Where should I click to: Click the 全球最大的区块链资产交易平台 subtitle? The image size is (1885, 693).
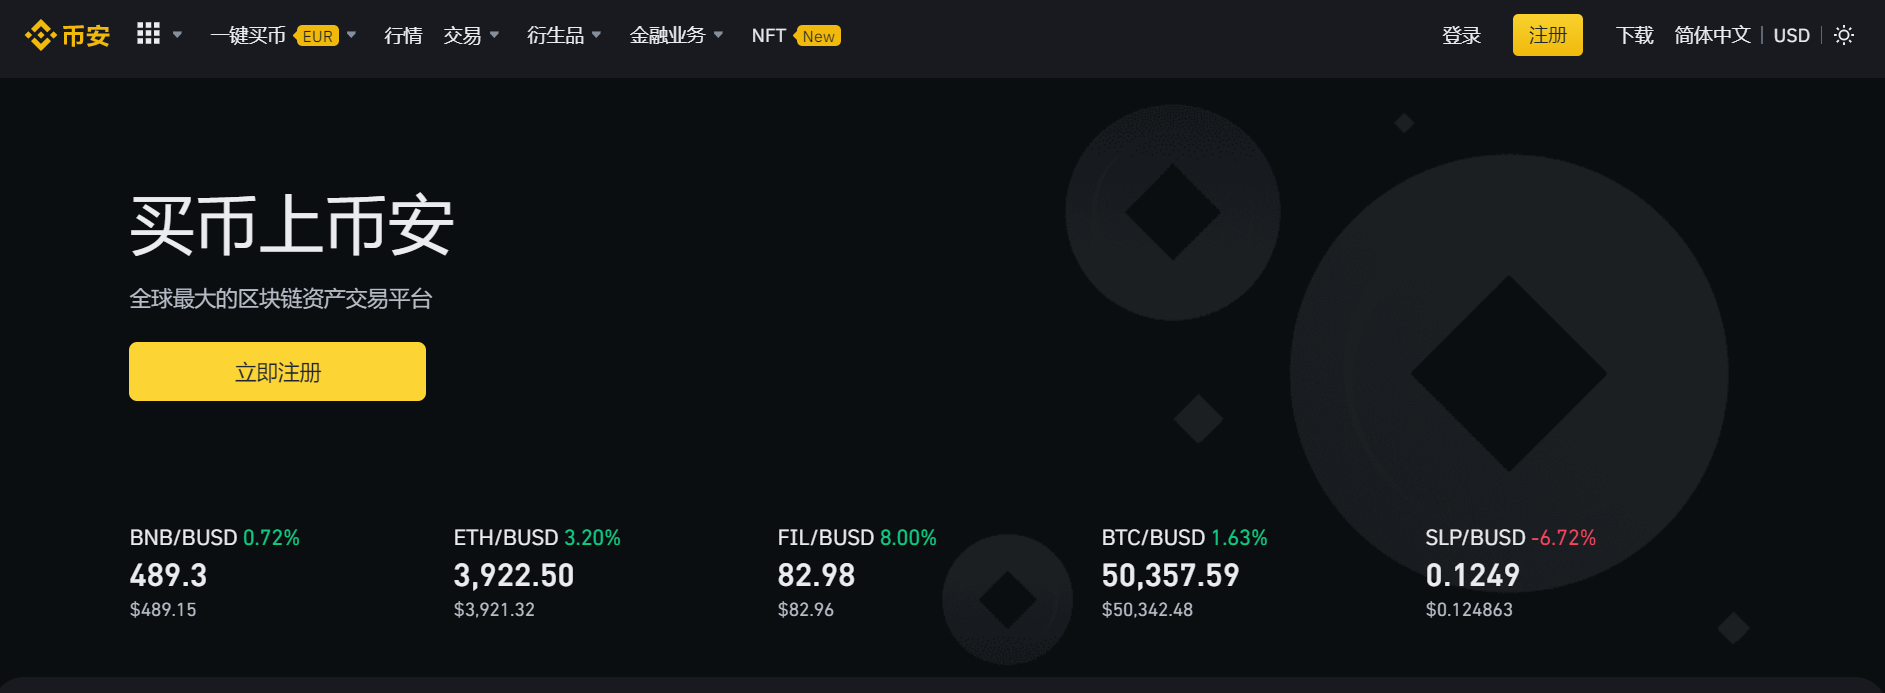281,299
